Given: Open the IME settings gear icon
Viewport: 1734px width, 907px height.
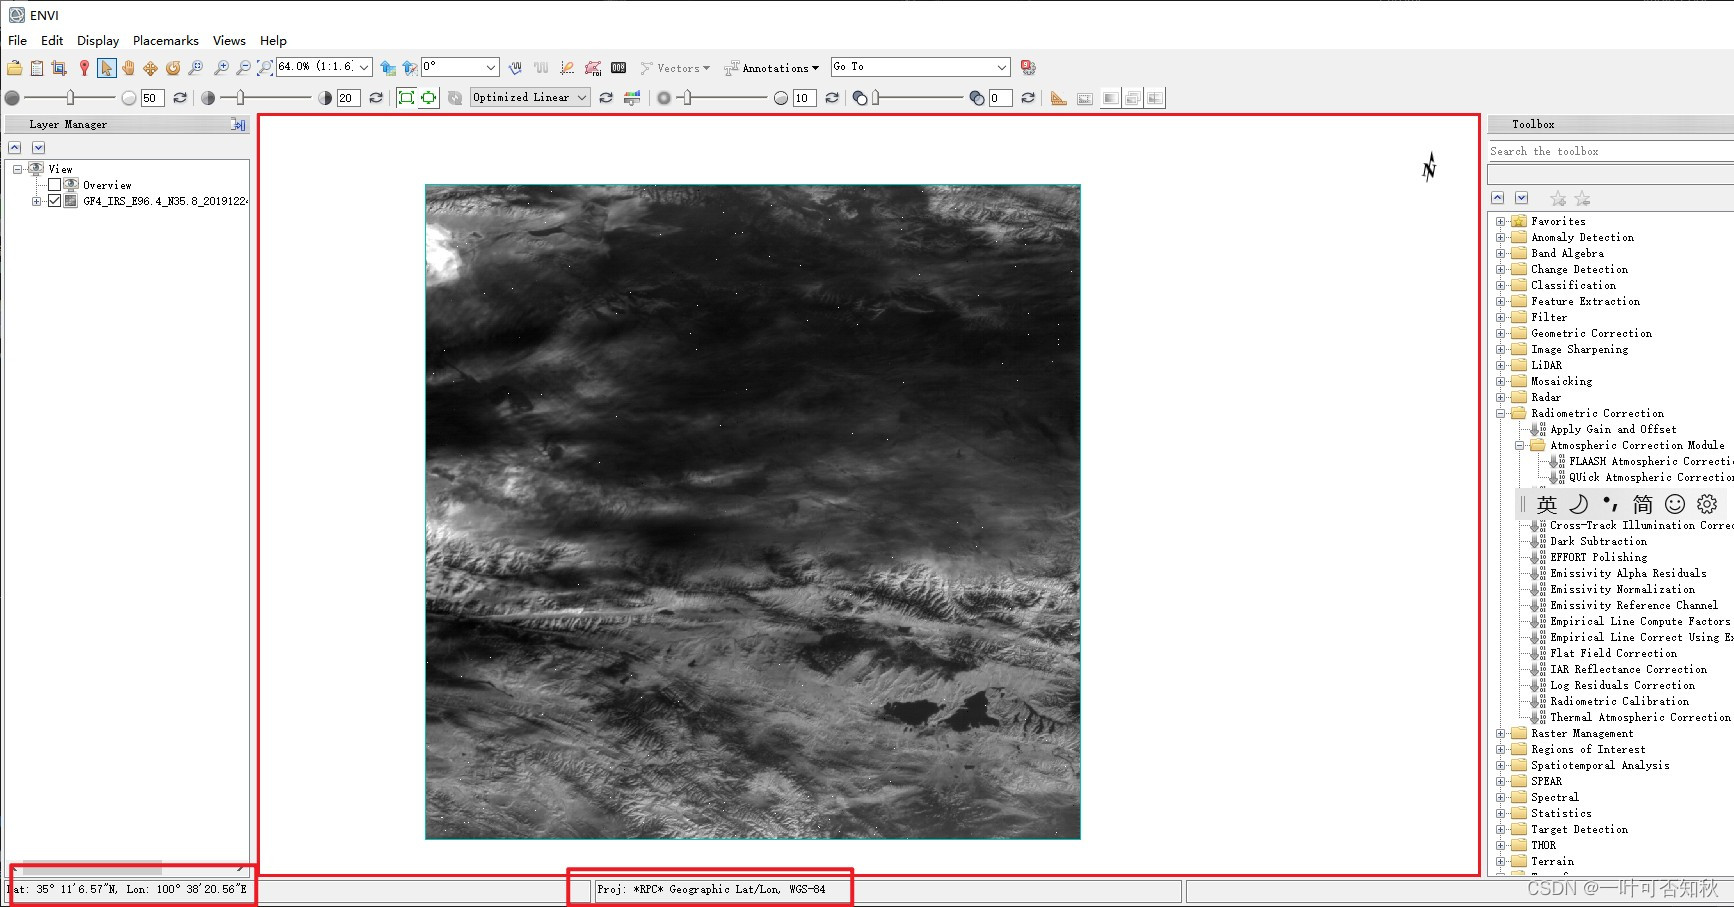Looking at the screenshot, I should [x=1707, y=505].
